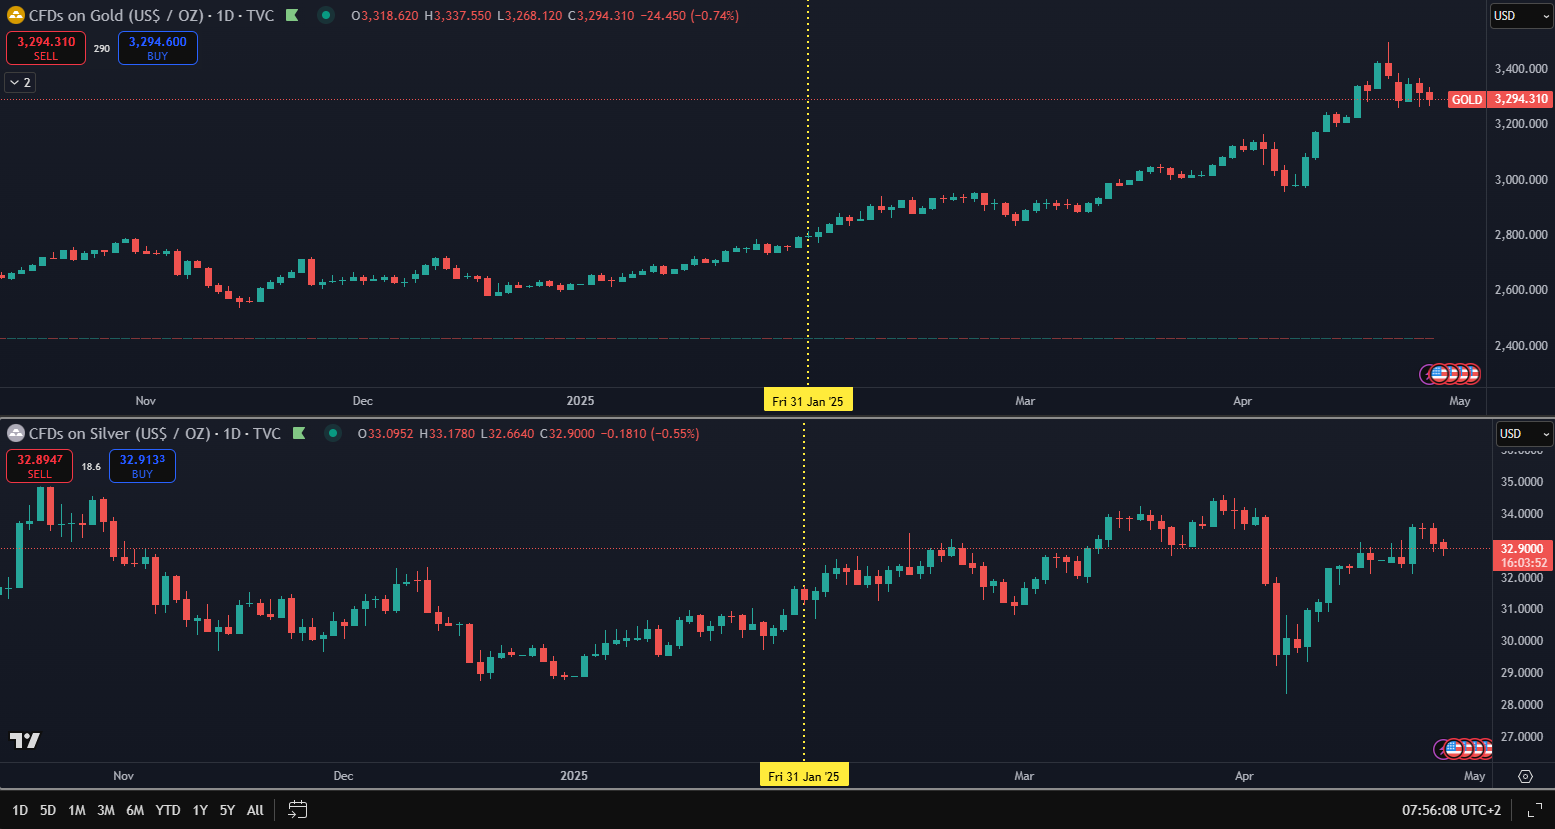This screenshot has width=1555, height=829.
Task: Click the Gold symbol logo icon
Action: tap(15, 15)
